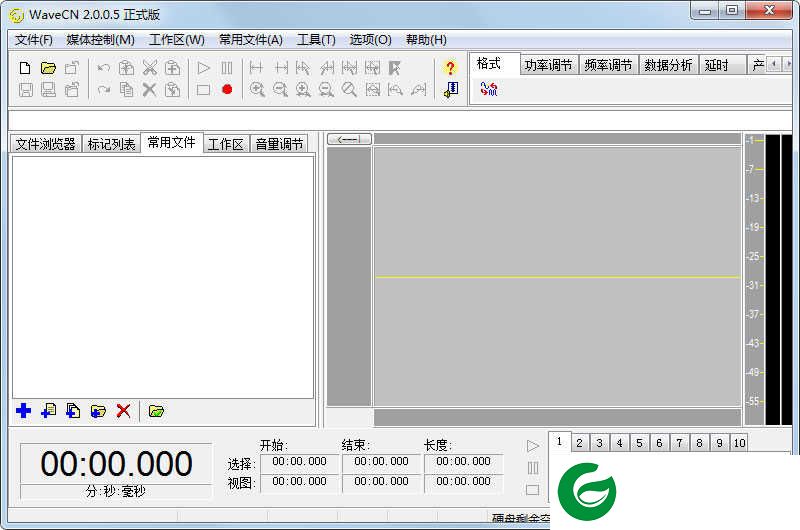Start recording with the red Record button
Screen dimensions: 800x530
tap(227, 90)
